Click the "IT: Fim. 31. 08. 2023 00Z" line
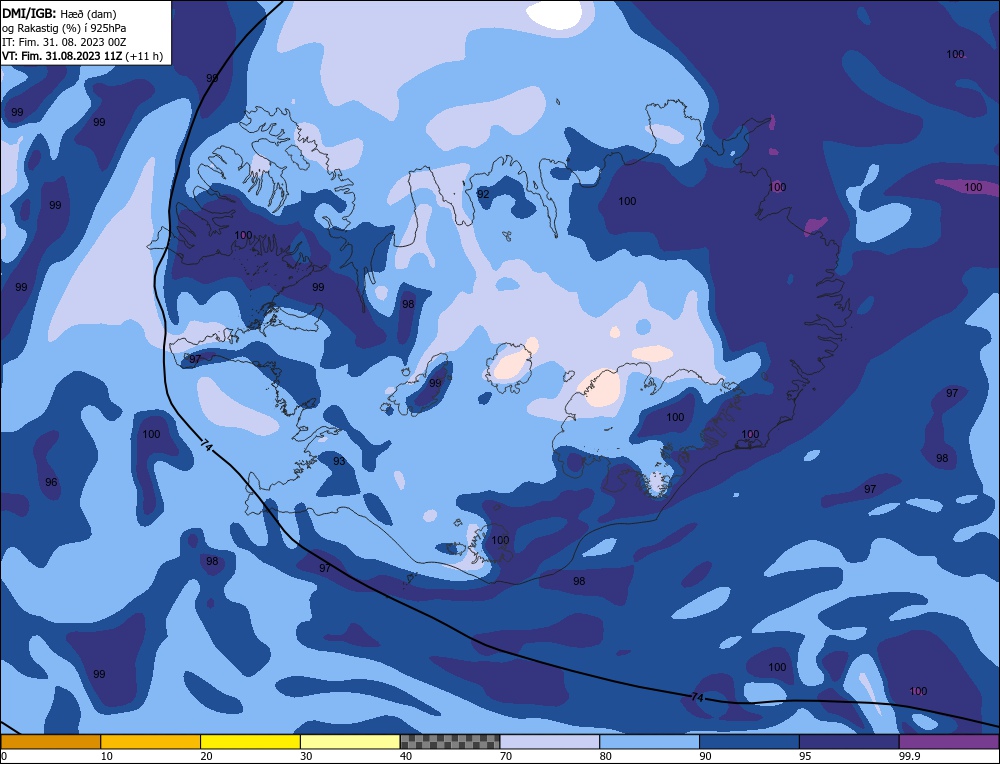The height and width of the screenshot is (764, 1000). (64, 41)
